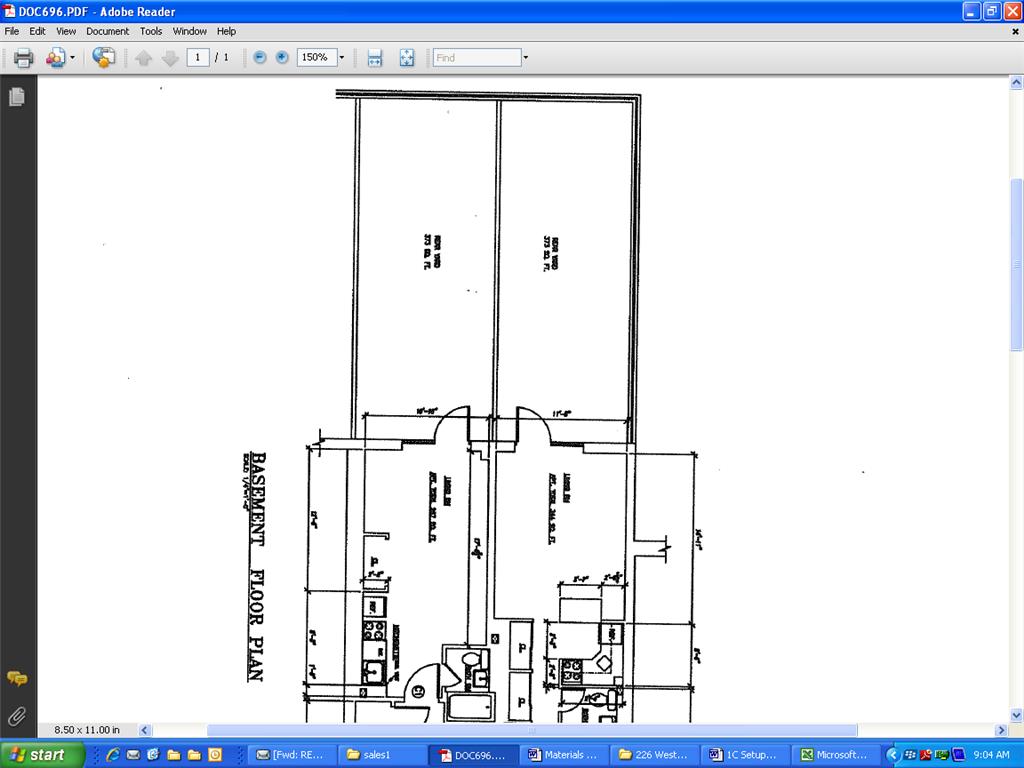This screenshot has height=768, width=1024.
Task: Select the Fit Width scrolling icon
Action: tap(375, 58)
